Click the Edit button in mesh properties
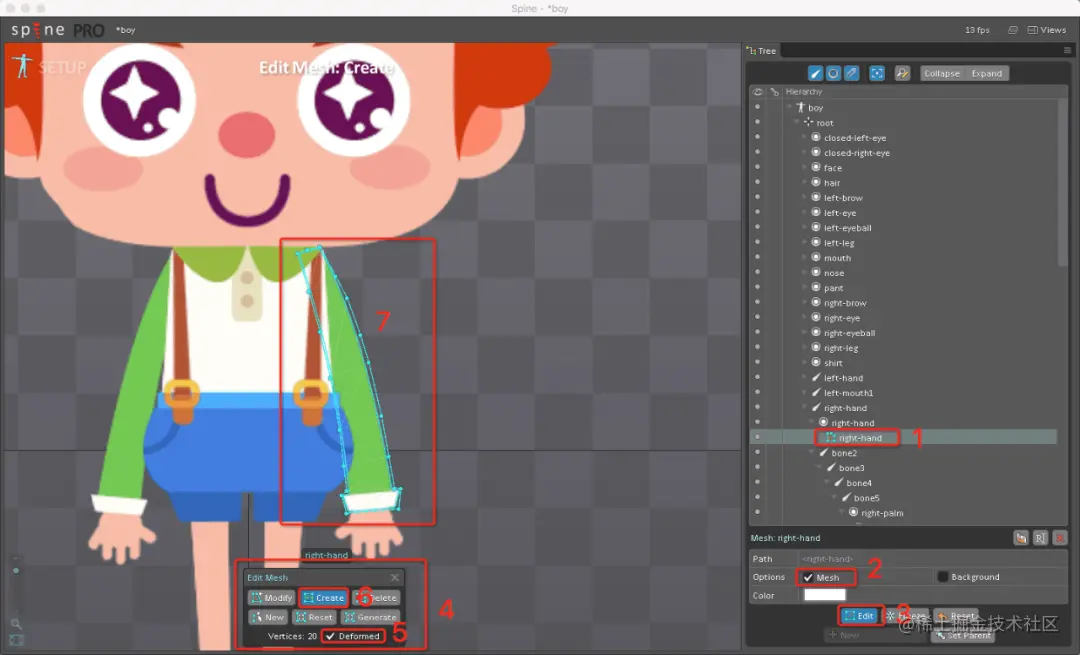1080x655 pixels. pyautogui.click(x=860, y=616)
